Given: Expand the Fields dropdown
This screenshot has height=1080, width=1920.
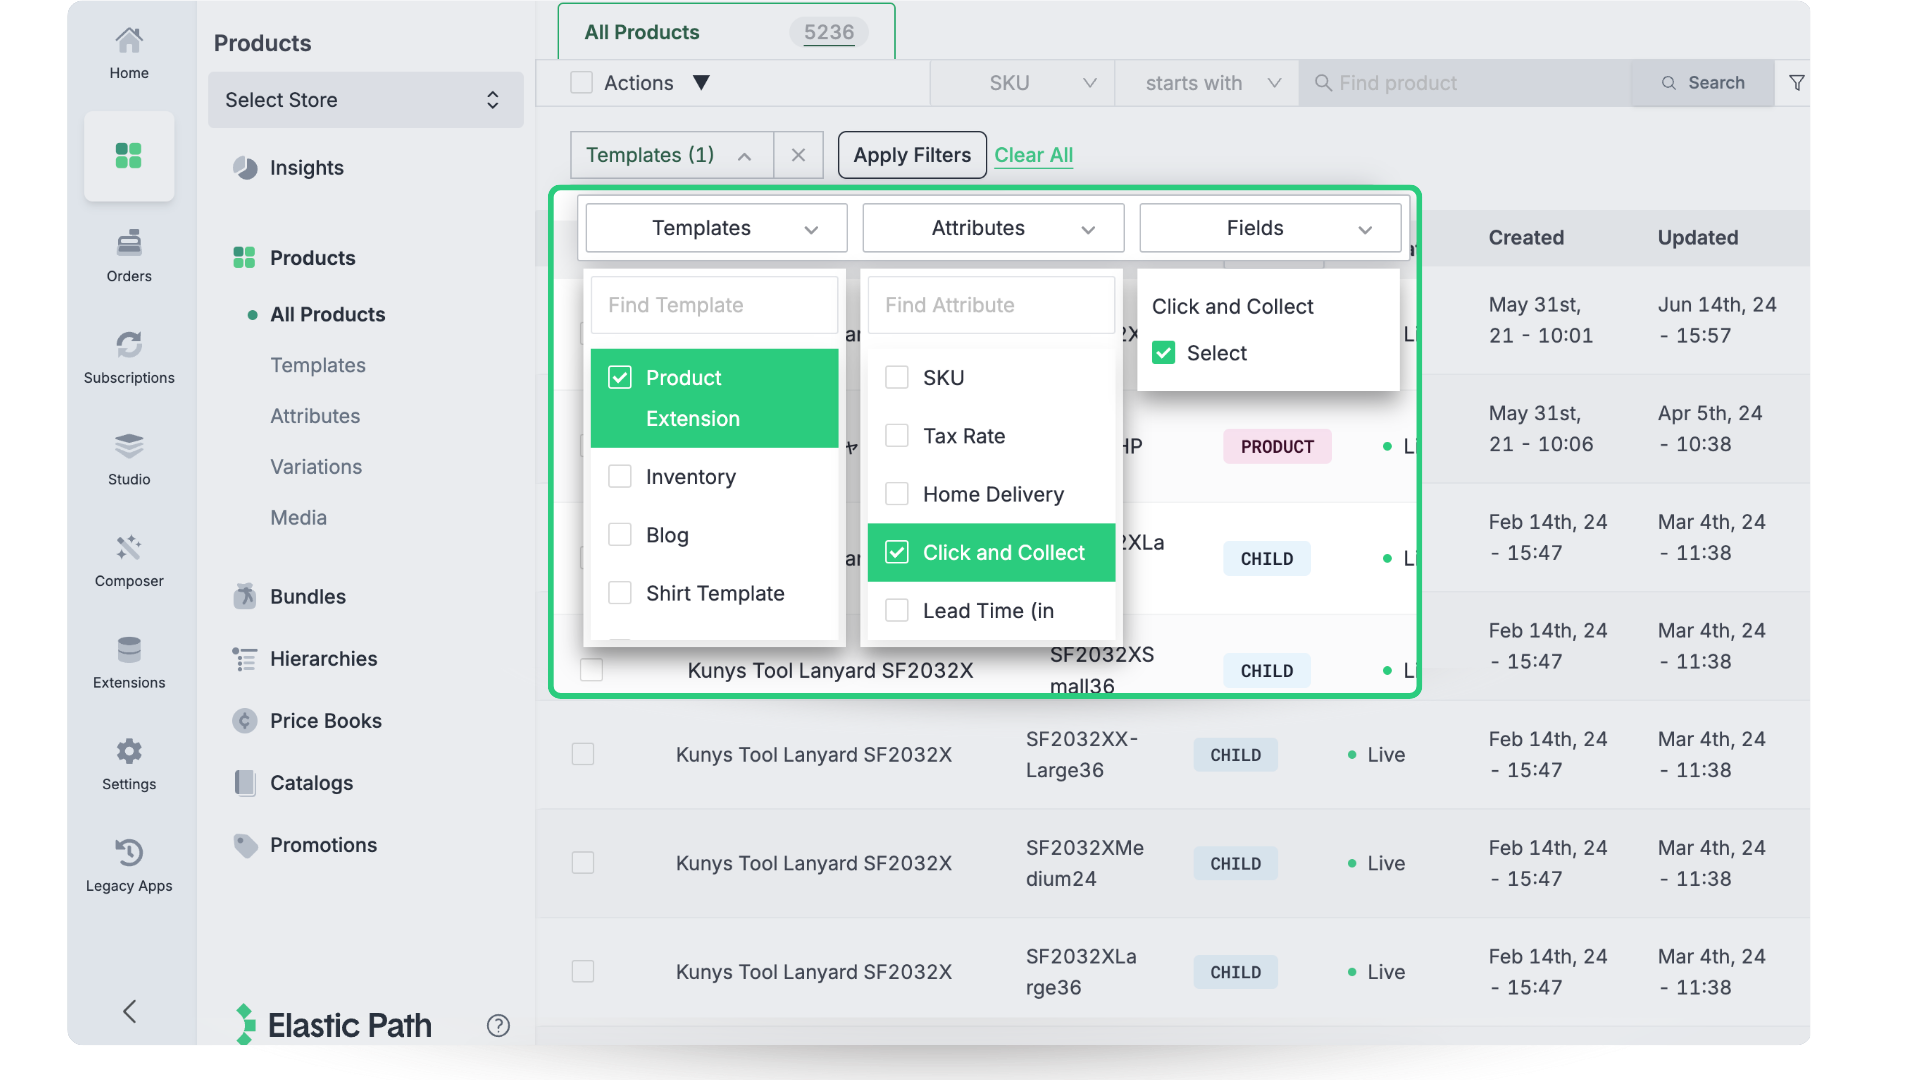Looking at the screenshot, I should click(x=1269, y=228).
